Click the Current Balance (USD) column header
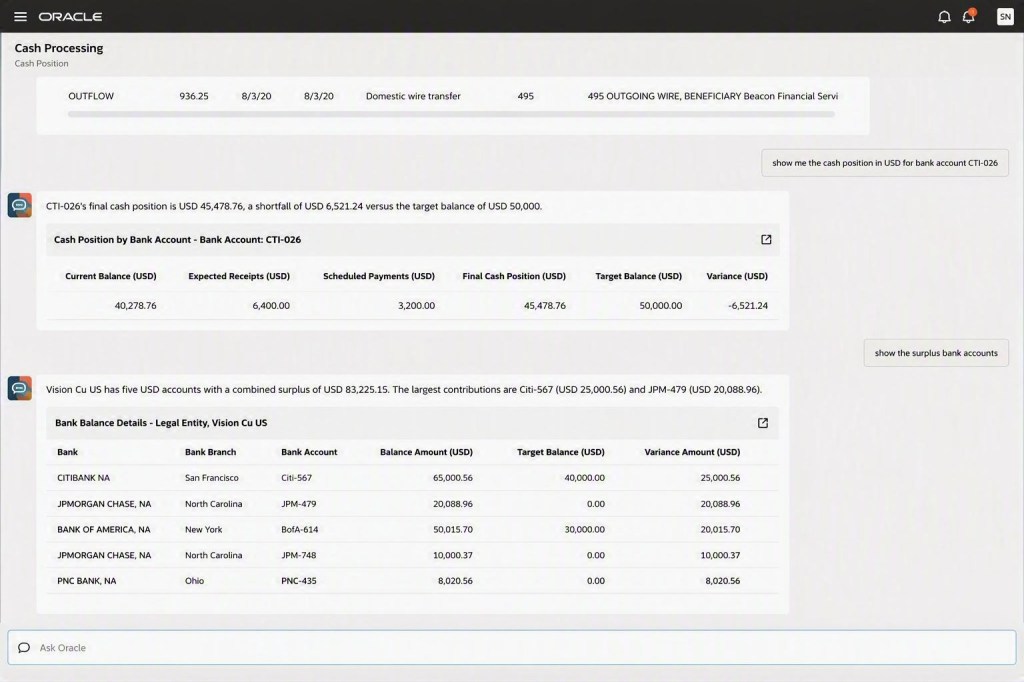Image resolution: width=1024 pixels, height=682 pixels. 110,276
